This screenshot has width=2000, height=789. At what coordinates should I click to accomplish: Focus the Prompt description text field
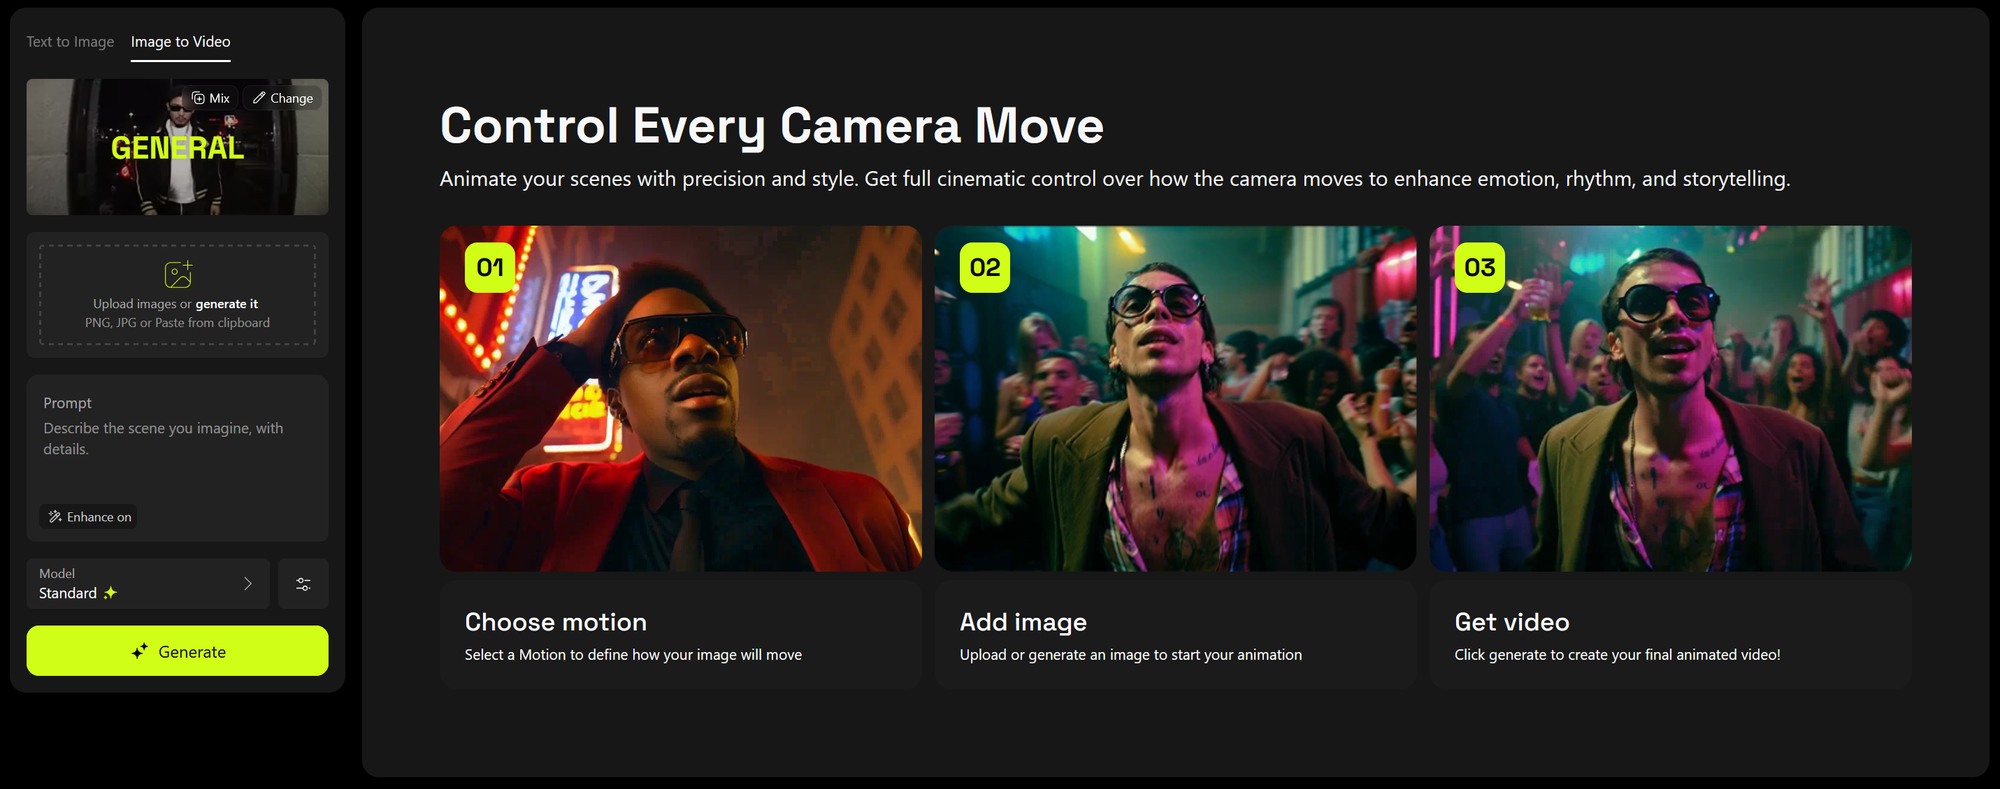(x=177, y=439)
